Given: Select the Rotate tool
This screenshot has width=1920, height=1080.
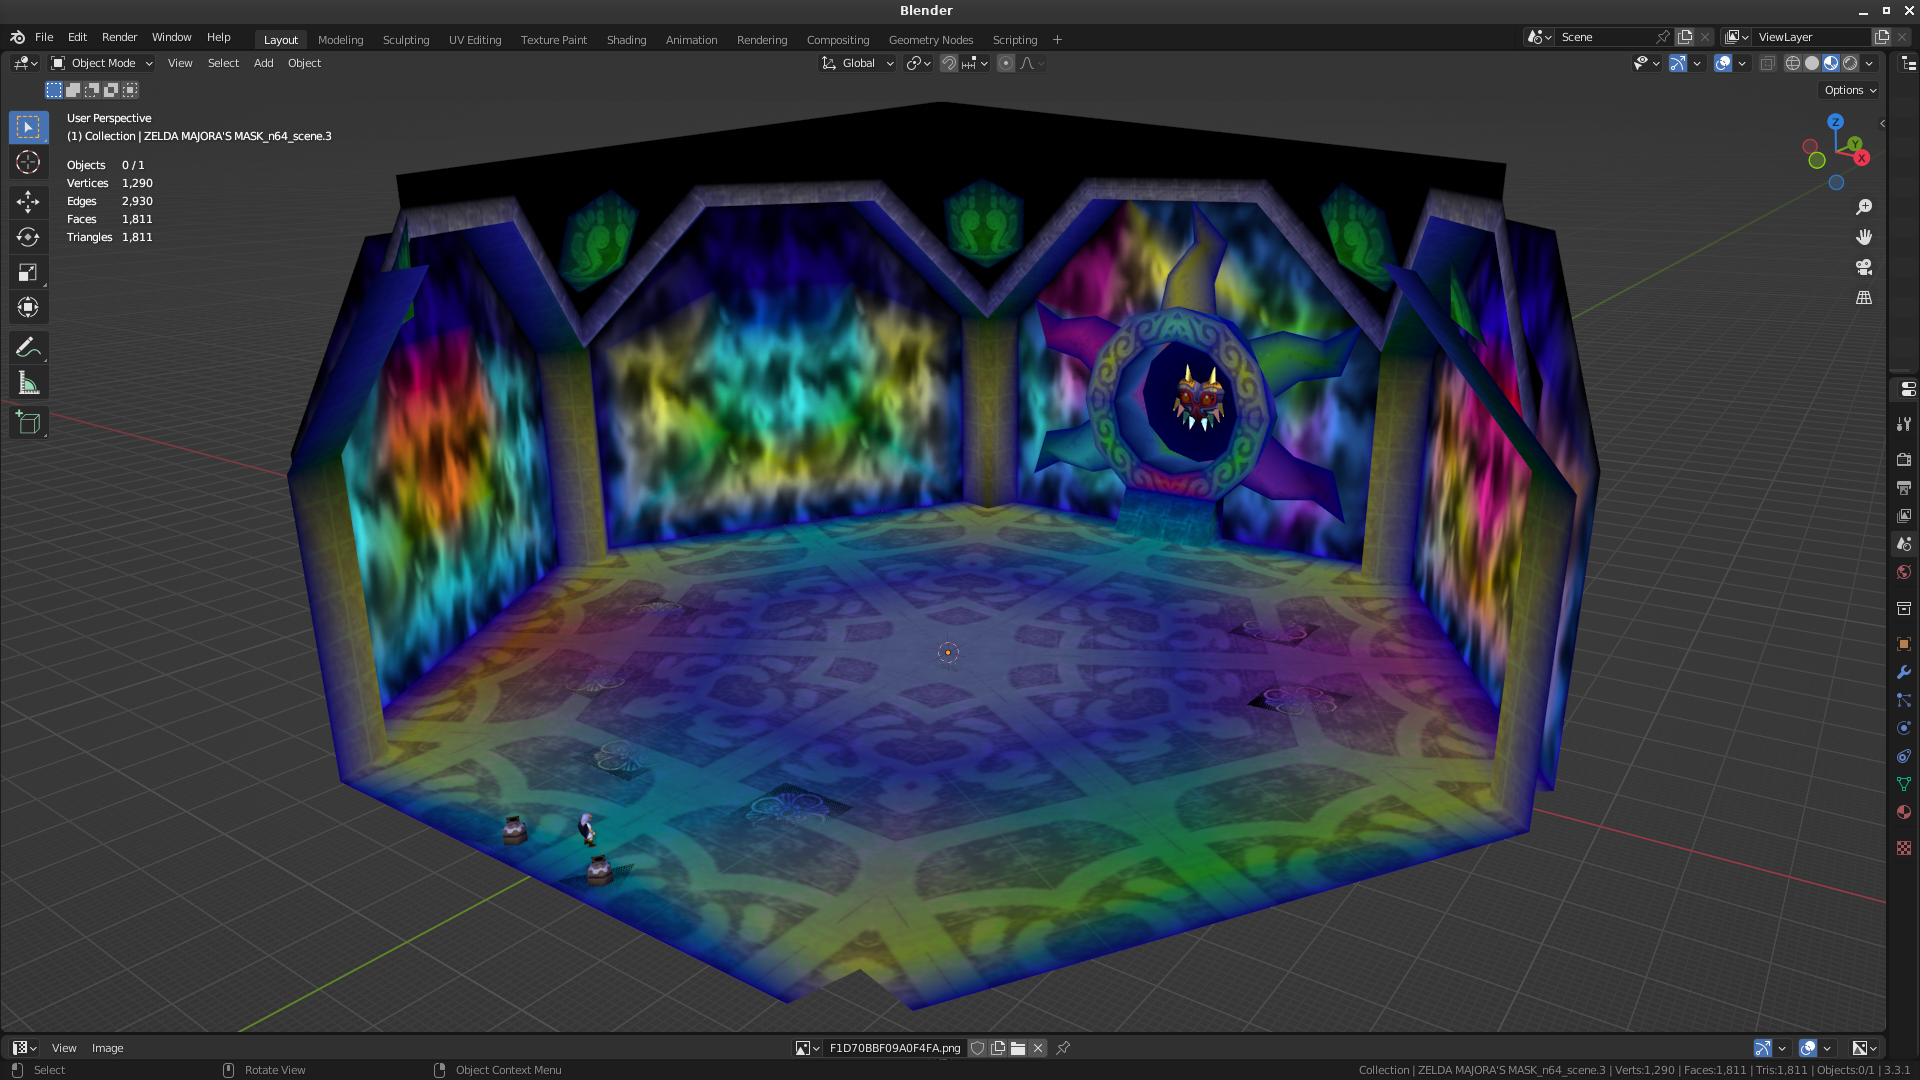Looking at the screenshot, I should (27, 237).
